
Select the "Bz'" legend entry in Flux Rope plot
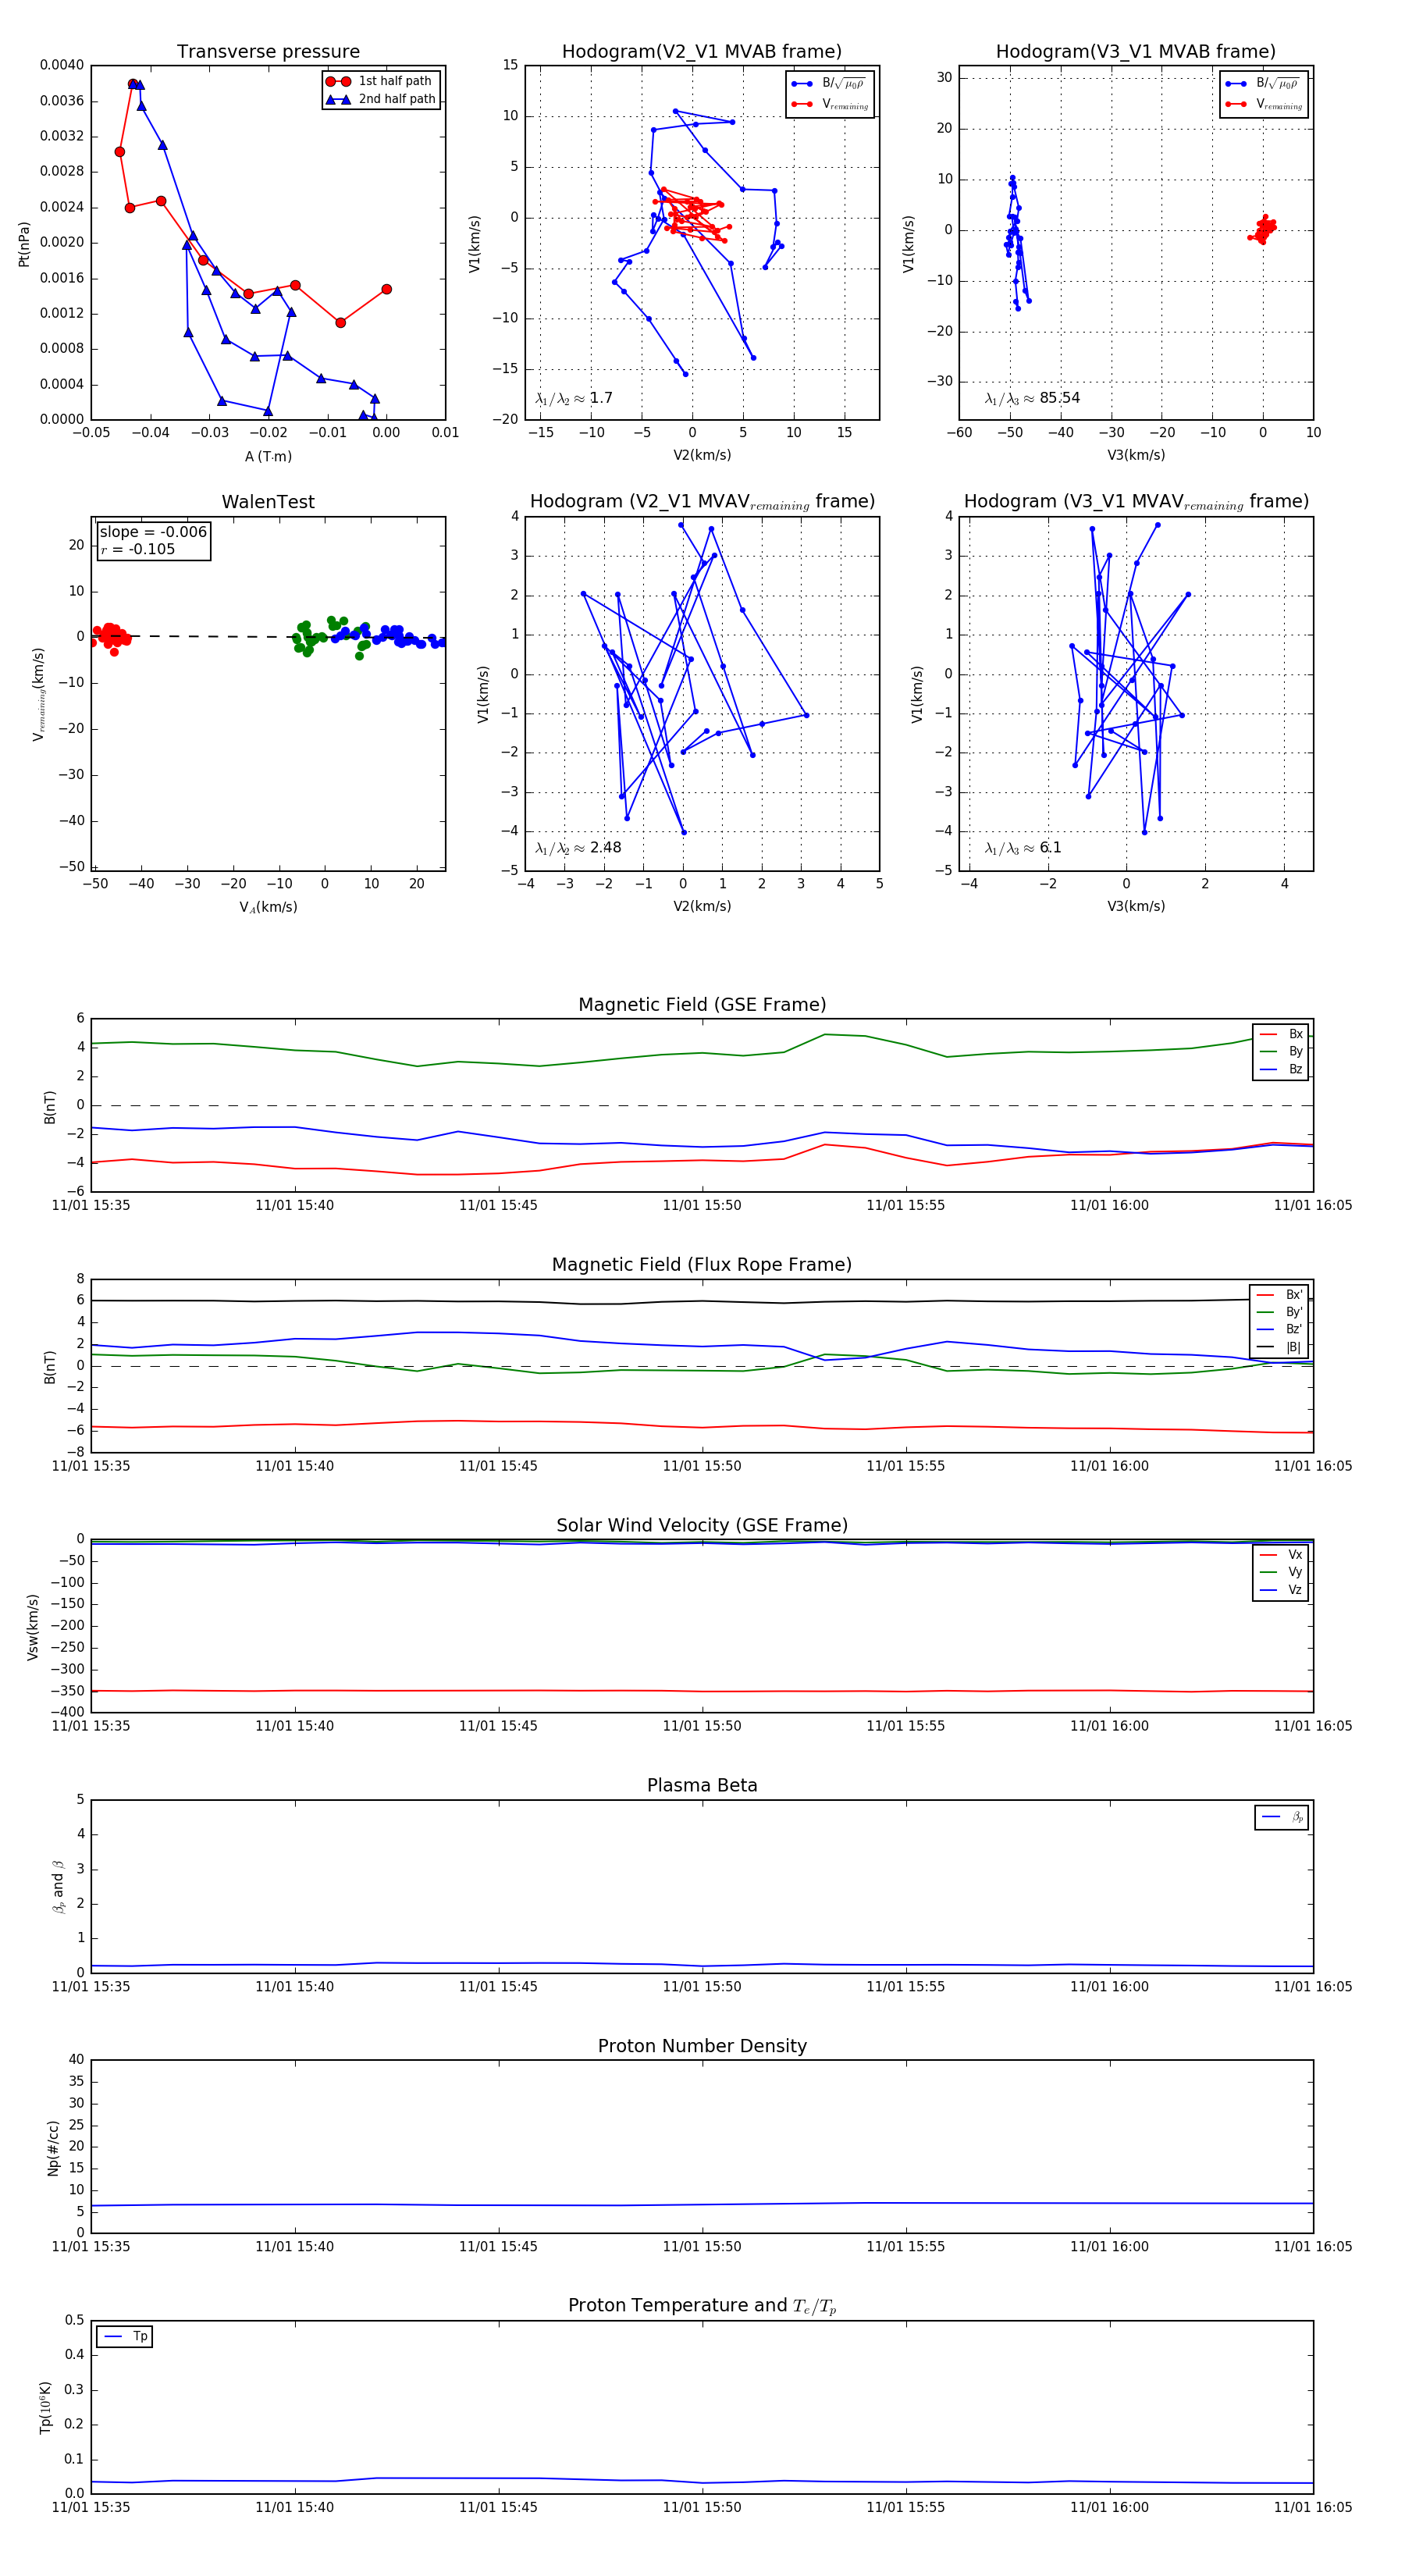1279,1329
